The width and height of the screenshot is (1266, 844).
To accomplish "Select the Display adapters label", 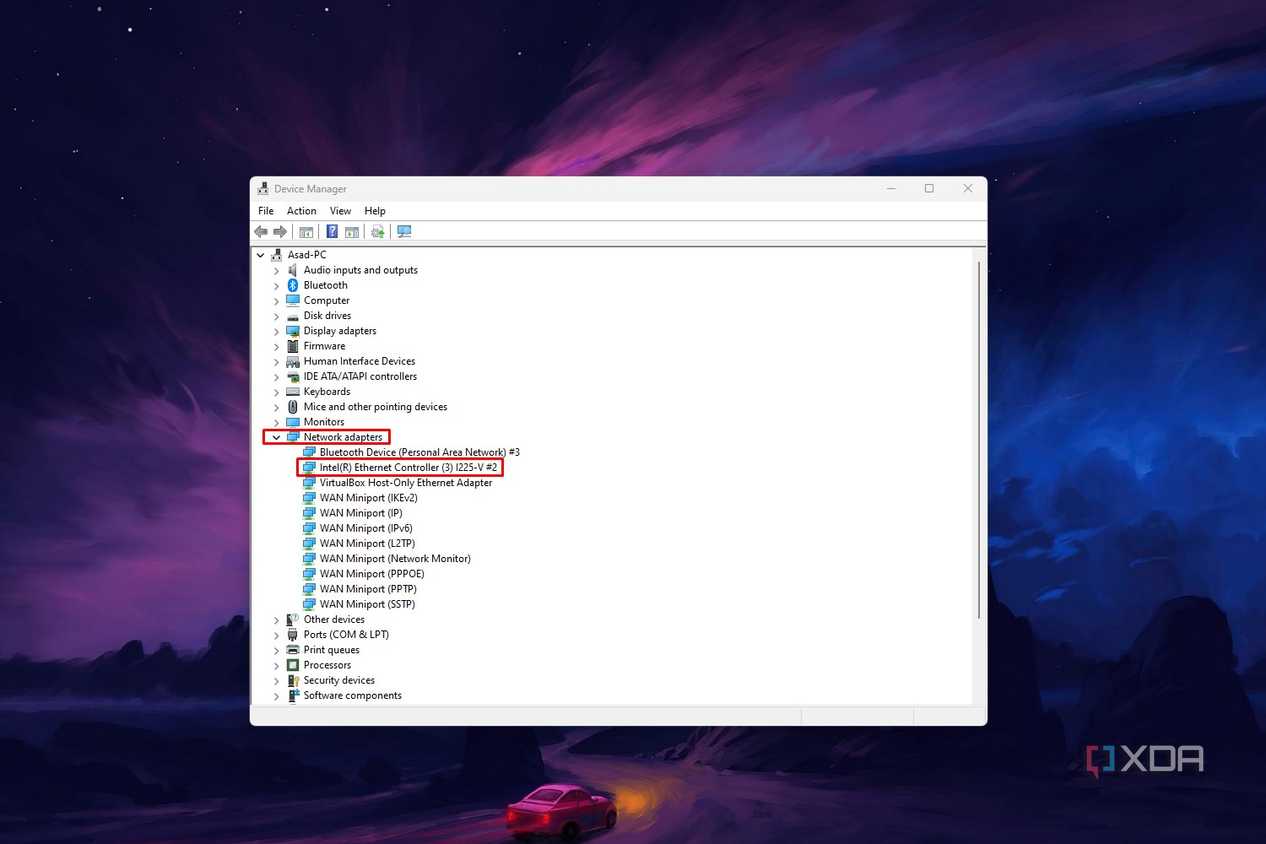I will pyautogui.click(x=340, y=331).
